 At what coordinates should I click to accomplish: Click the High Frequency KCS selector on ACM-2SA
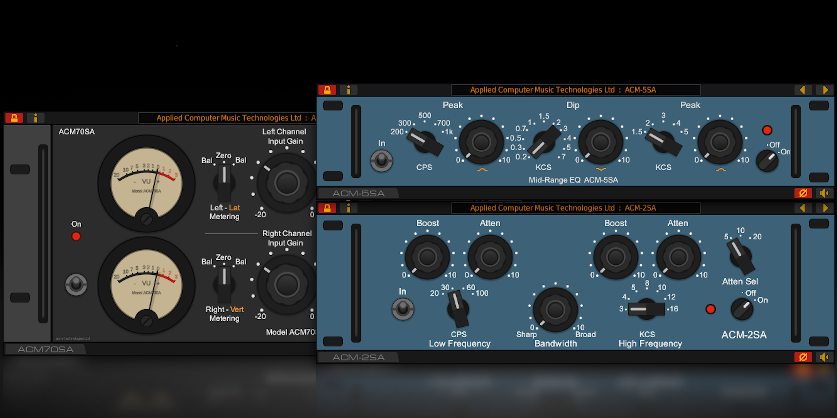click(646, 309)
